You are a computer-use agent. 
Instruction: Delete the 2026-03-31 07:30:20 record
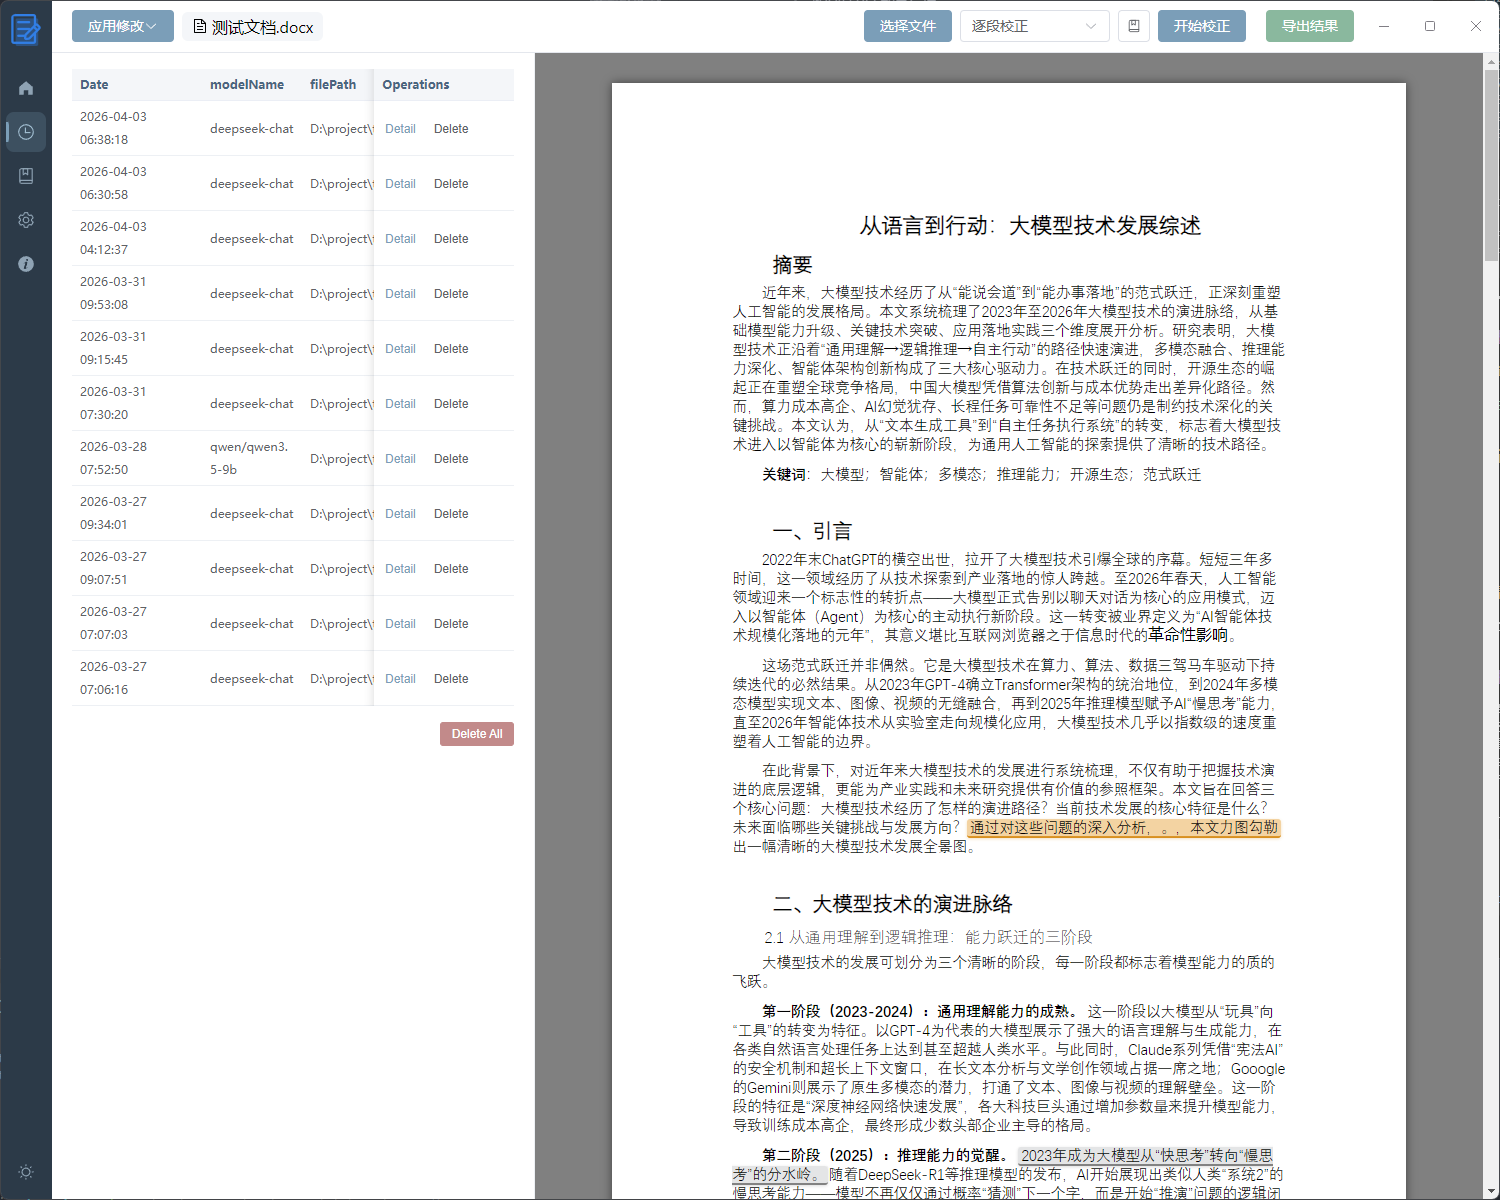451,404
